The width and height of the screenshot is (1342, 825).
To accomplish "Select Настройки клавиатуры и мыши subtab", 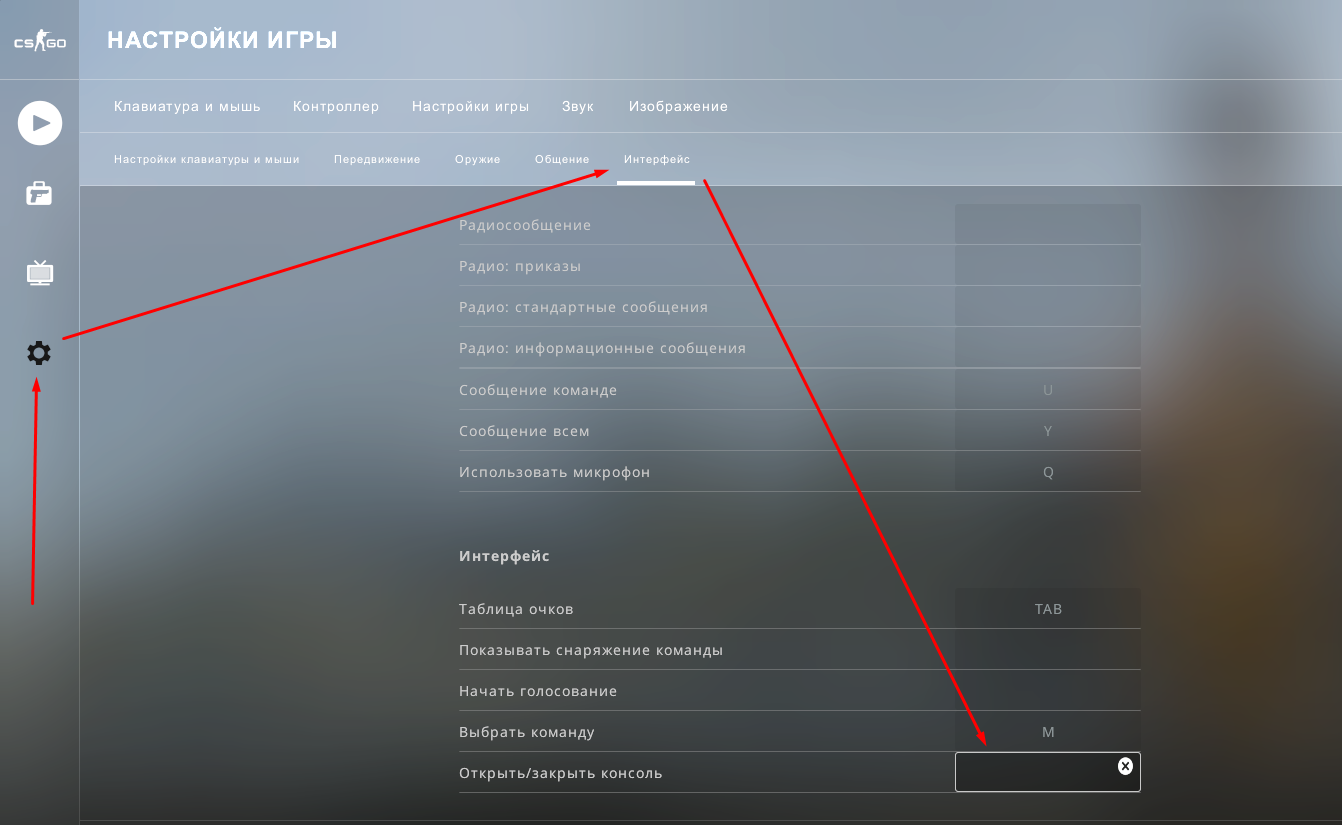I will [x=207, y=159].
